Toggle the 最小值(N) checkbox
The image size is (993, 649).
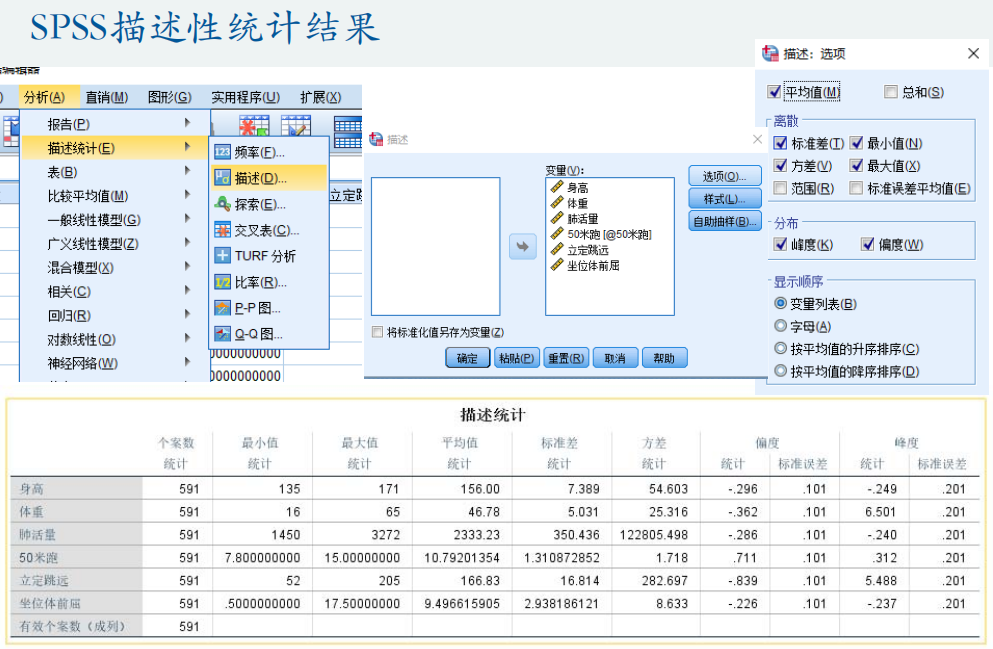pyautogui.click(x=856, y=143)
